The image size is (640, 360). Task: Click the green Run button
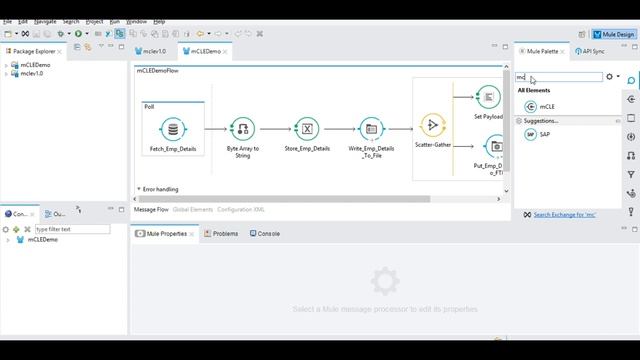(x=78, y=34)
